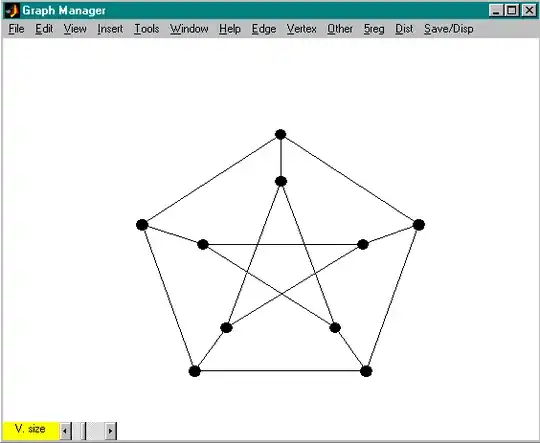Select the right outer pentagon vertex

click(419, 225)
